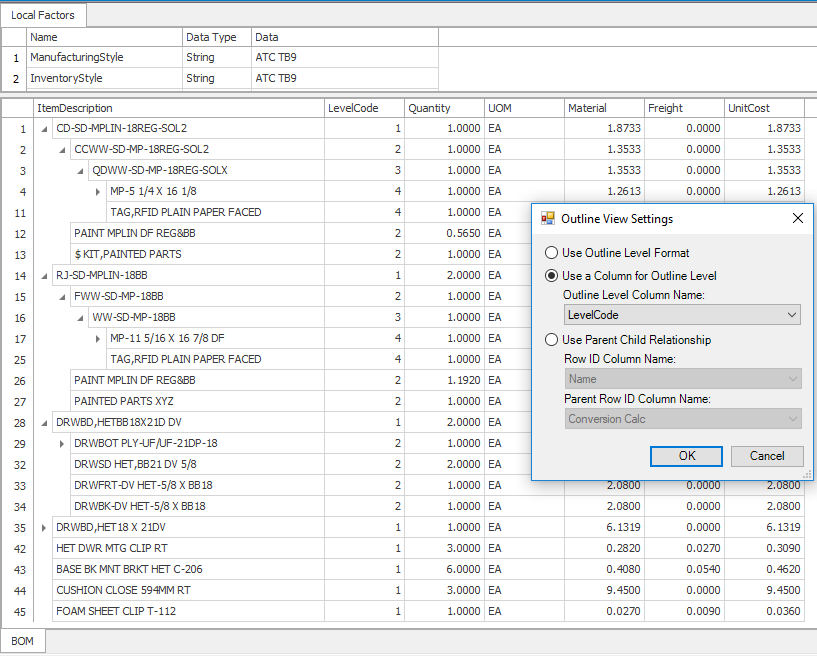
Task: Click the ItemDescription column header
Action: [180, 108]
